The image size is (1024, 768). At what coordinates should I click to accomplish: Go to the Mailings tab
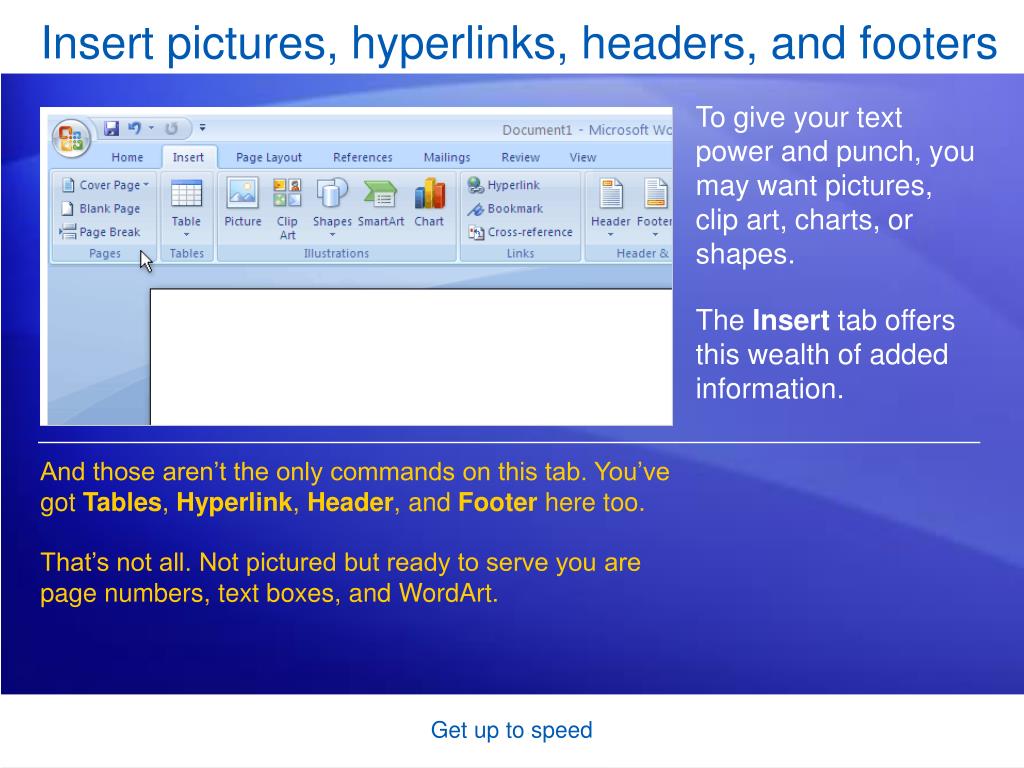point(447,157)
